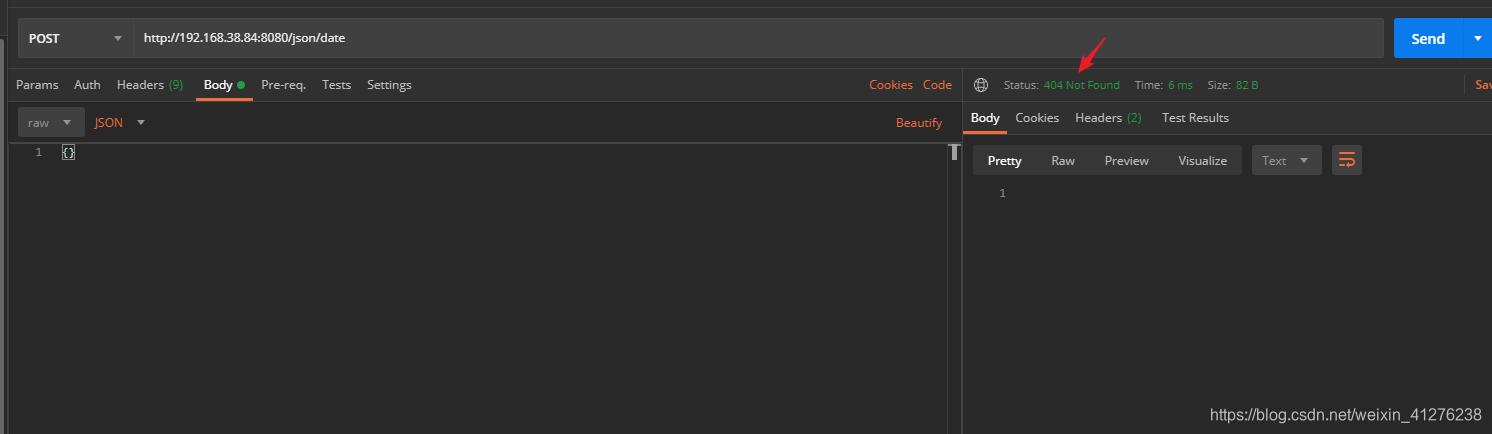Open the response Headers (2) tab

1108,118
